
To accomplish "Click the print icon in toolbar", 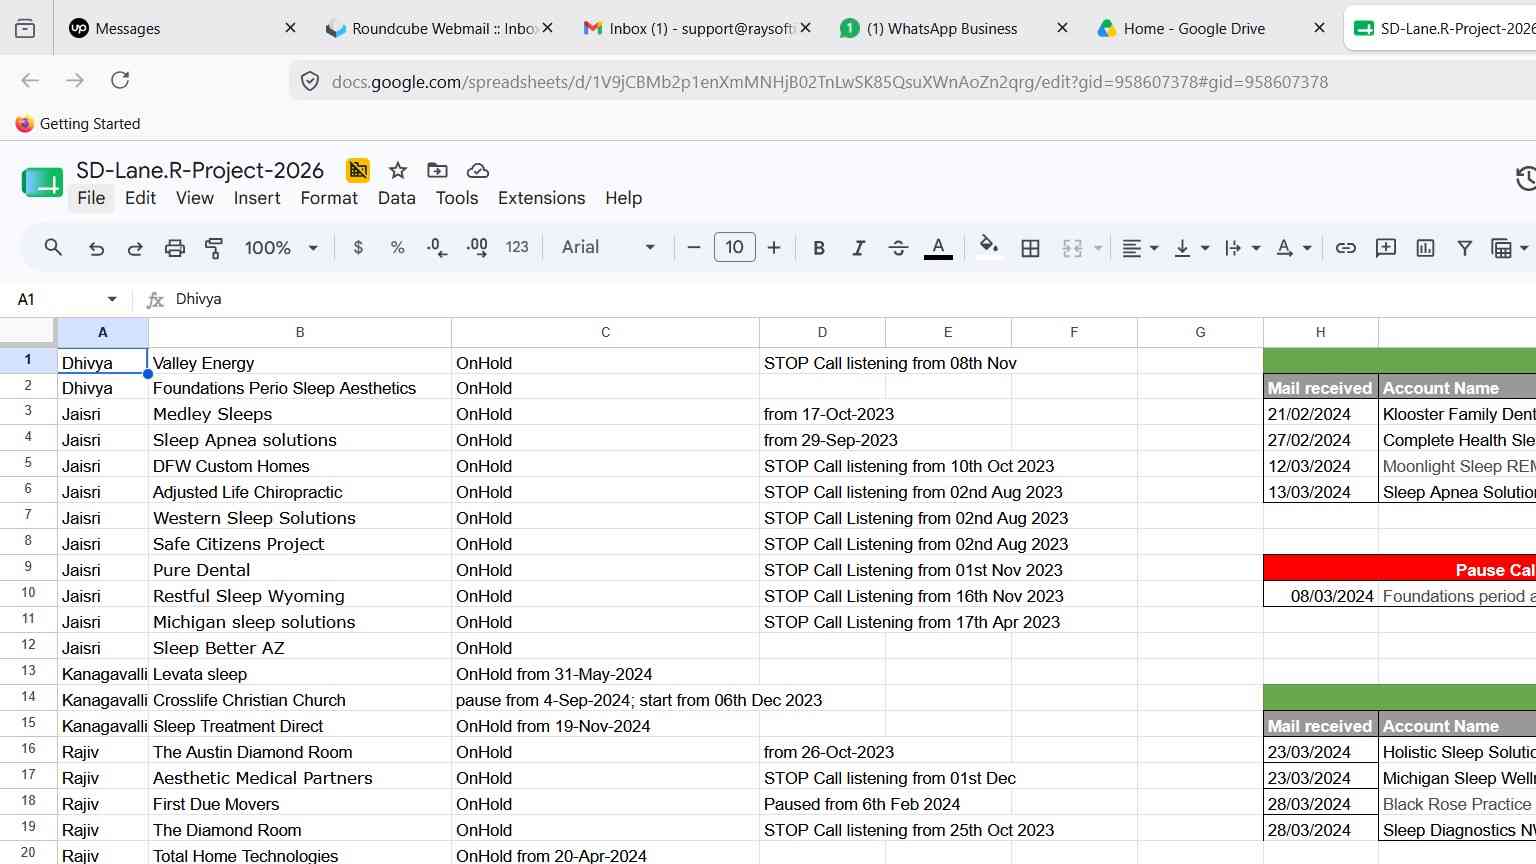I will click(x=175, y=248).
